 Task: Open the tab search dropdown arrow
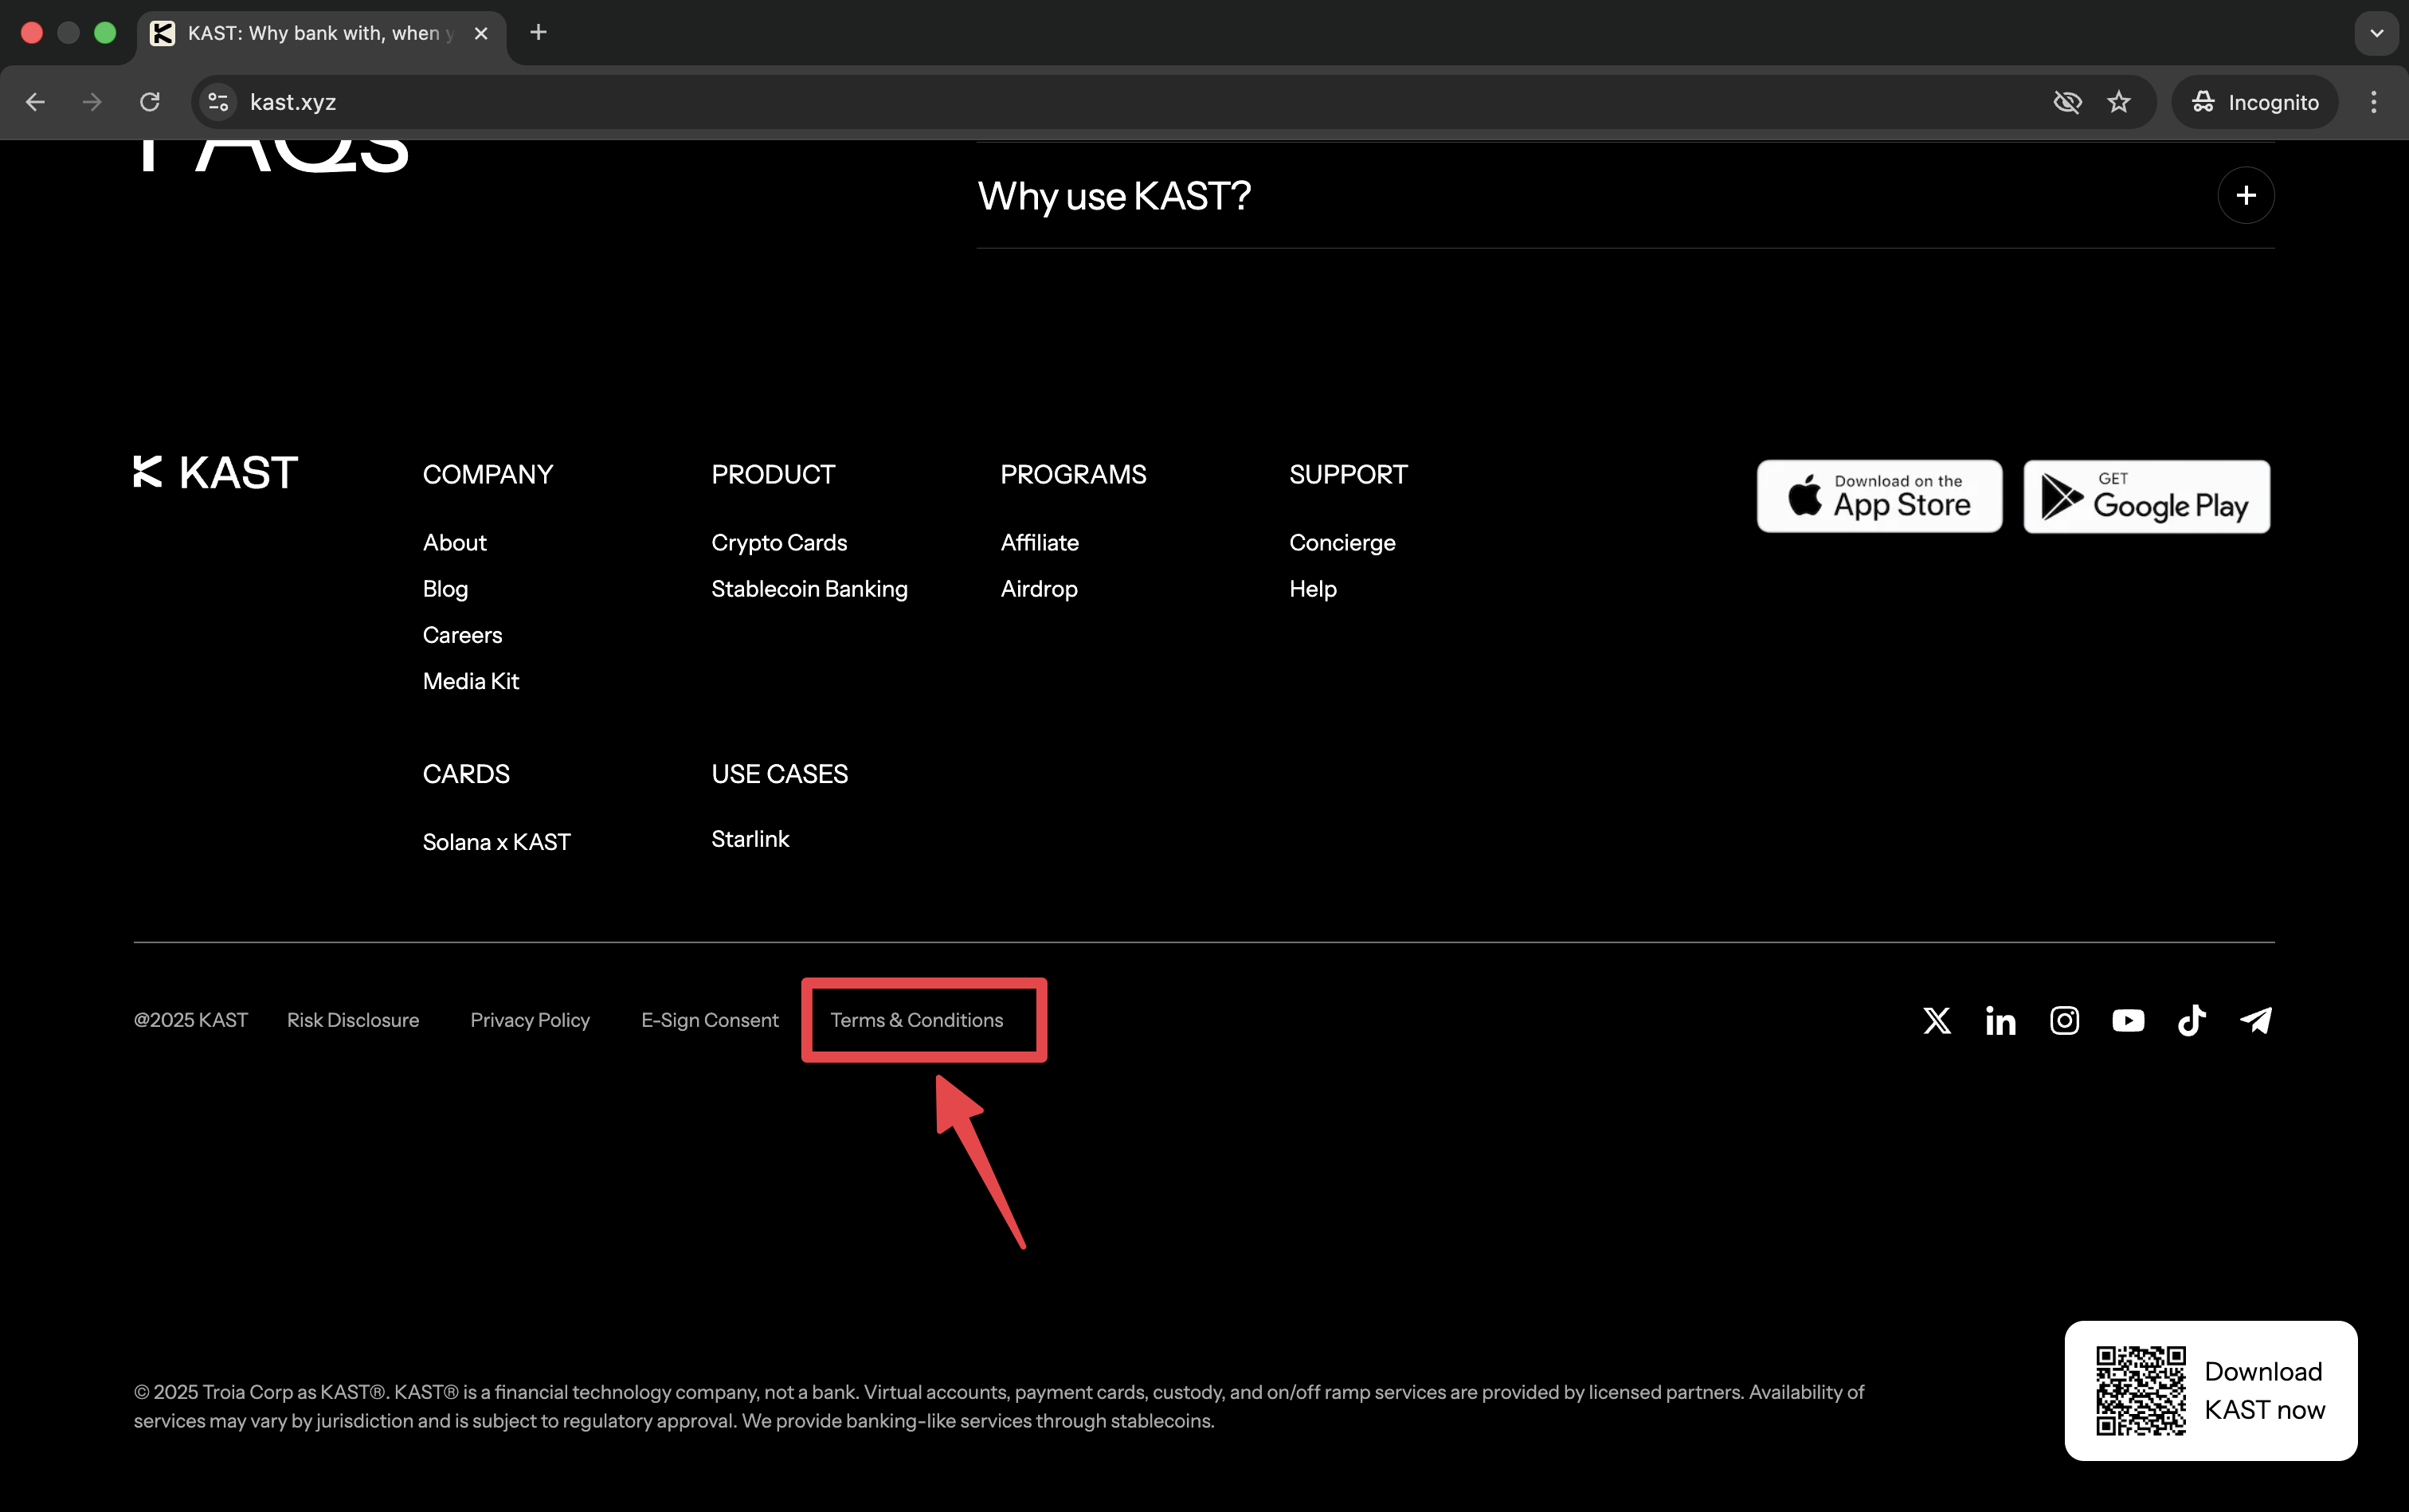click(x=2376, y=33)
